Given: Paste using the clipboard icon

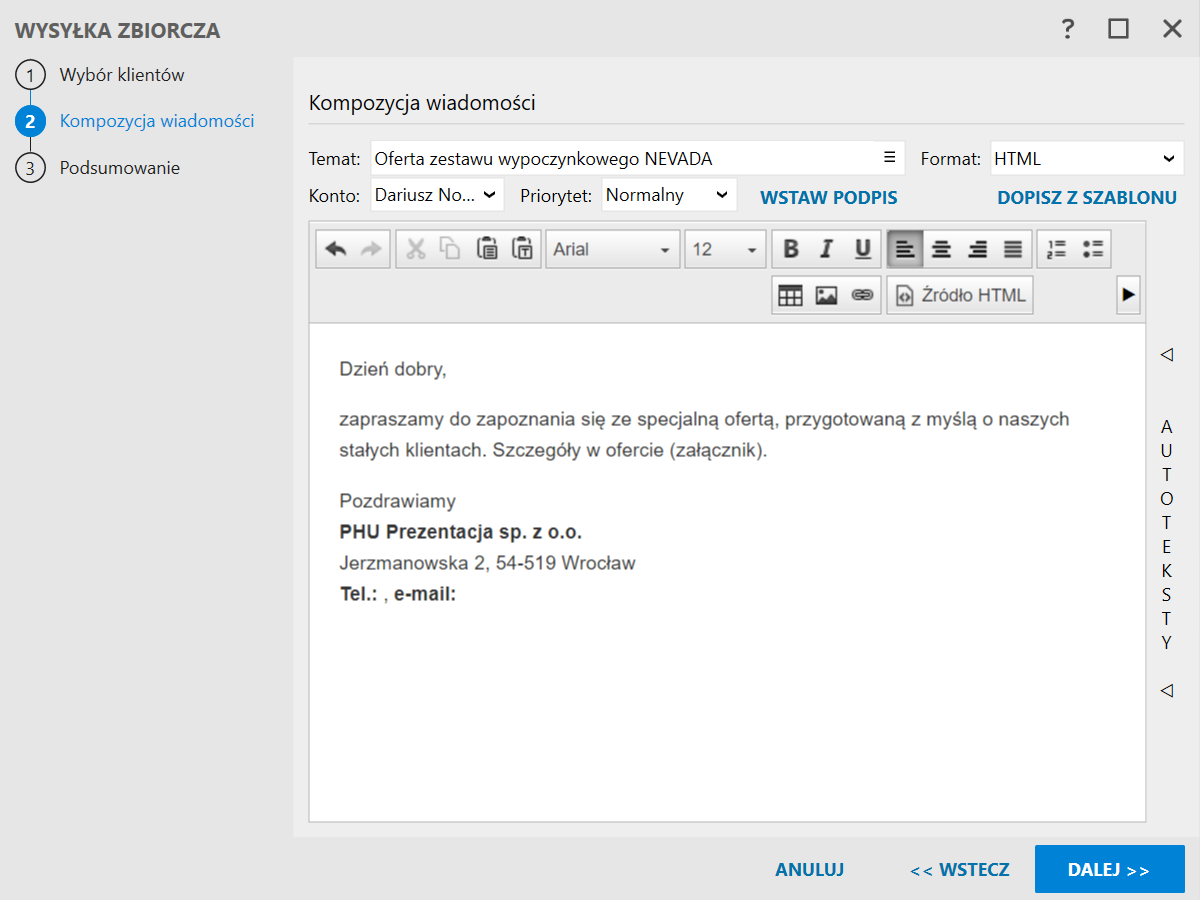Looking at the screenshot, I should [487, 250].
